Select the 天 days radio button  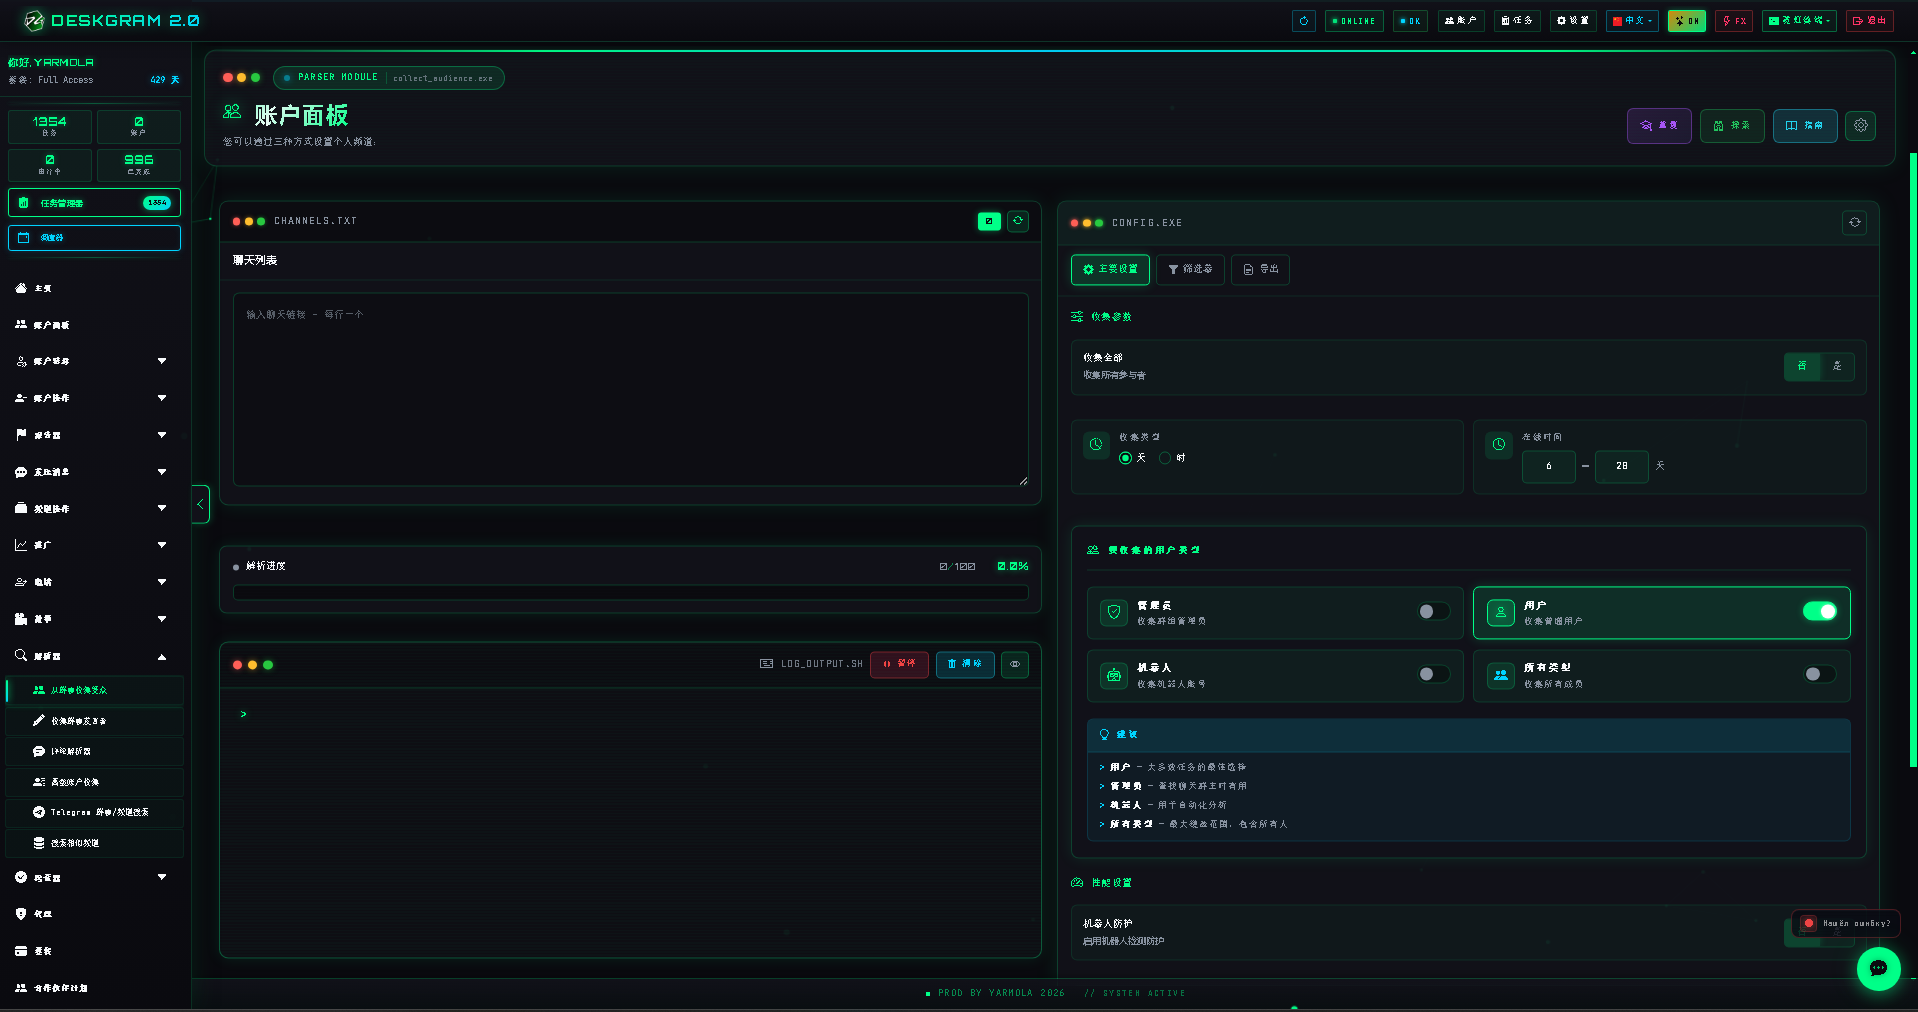(x=1125, y=458)
